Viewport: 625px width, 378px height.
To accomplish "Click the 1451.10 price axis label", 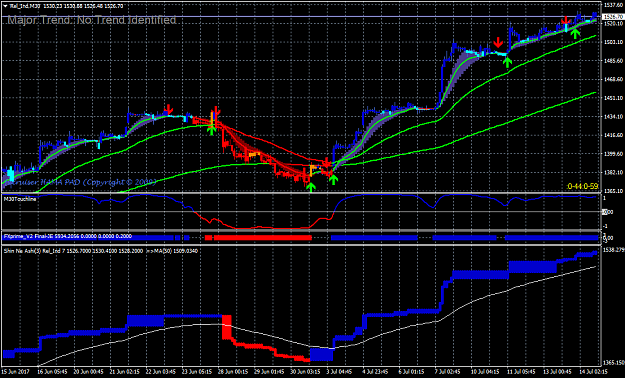I will coord(614,98).
